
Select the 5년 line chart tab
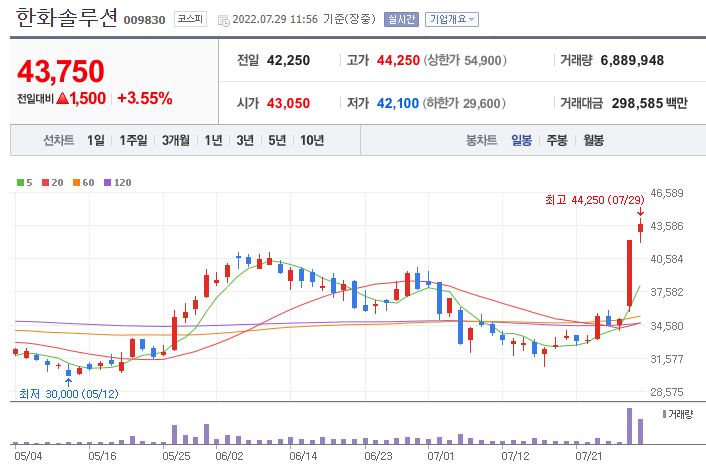277,140
